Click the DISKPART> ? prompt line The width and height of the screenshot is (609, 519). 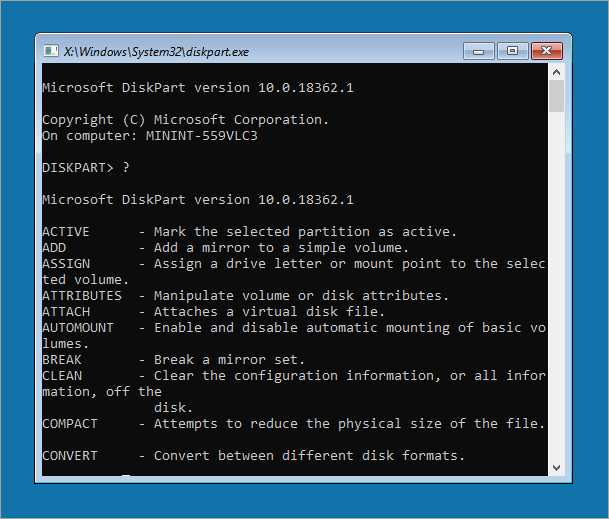(x=86, y=167)
